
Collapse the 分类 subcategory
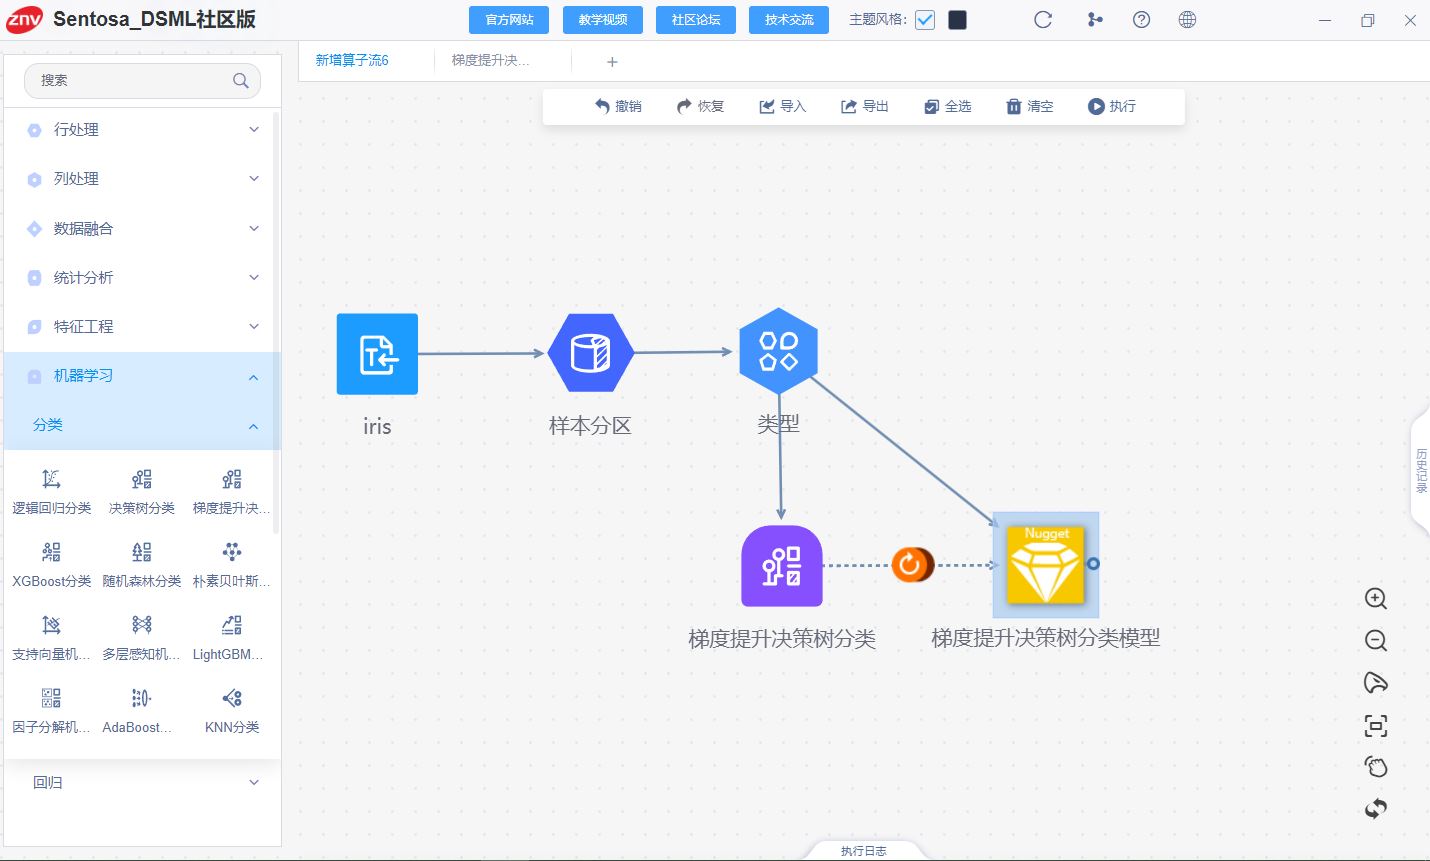pyautogui.click(x=142, y=425)
